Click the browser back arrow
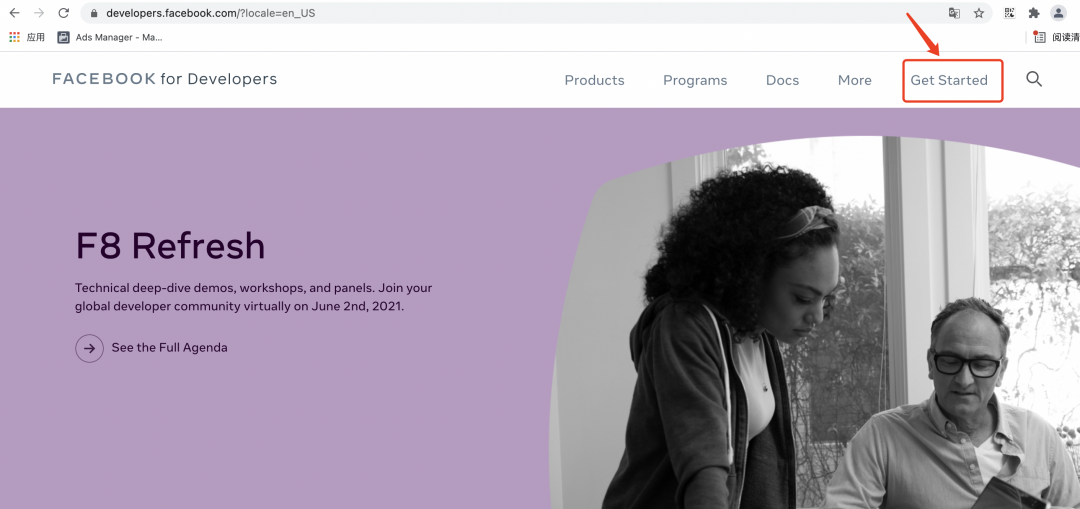Viewport: 1080px width, 509px height. tap(14, 13)
